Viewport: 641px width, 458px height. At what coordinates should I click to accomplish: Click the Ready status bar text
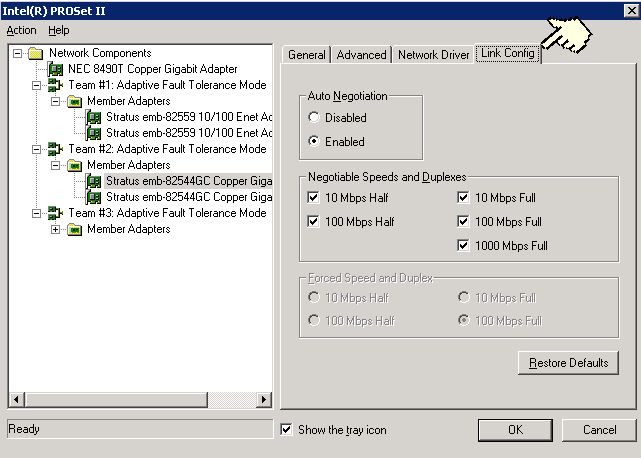[x=24, y=429]
